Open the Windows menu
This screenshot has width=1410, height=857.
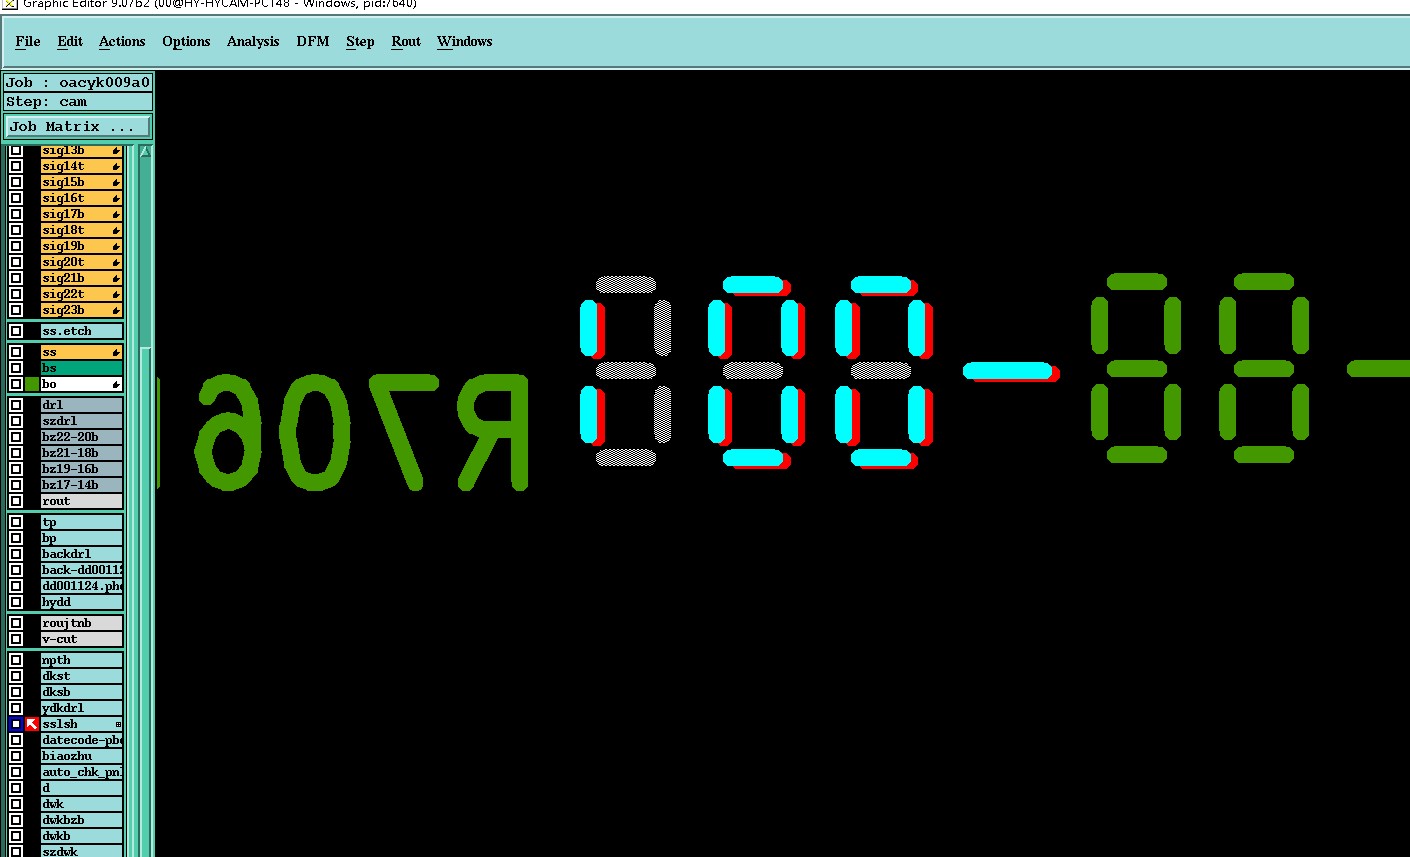pos(464,41)
